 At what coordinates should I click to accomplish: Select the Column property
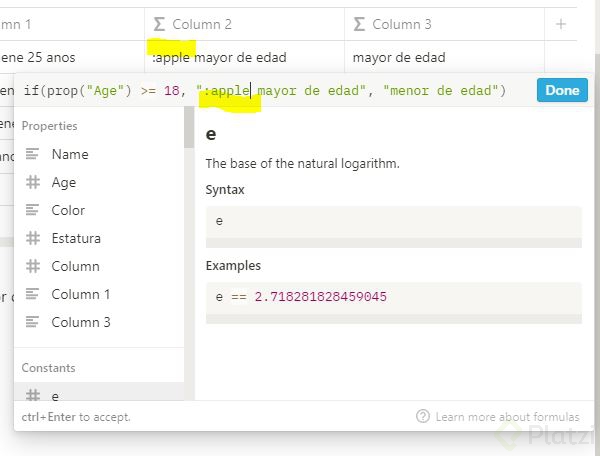tap(99, 266)
